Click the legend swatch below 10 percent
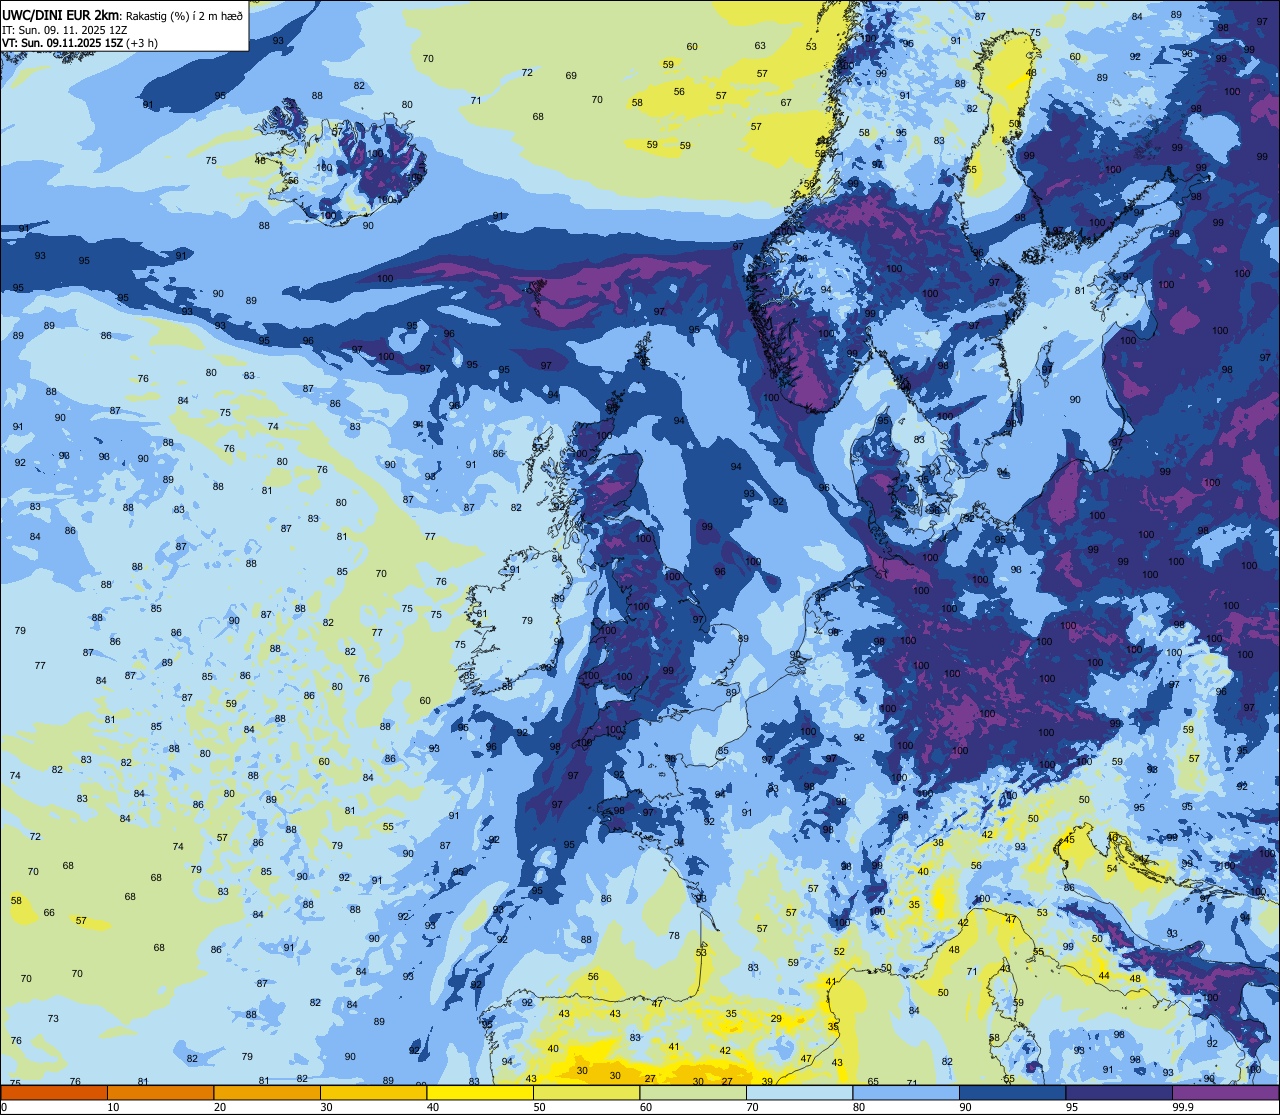 (x=54, y=1092)
